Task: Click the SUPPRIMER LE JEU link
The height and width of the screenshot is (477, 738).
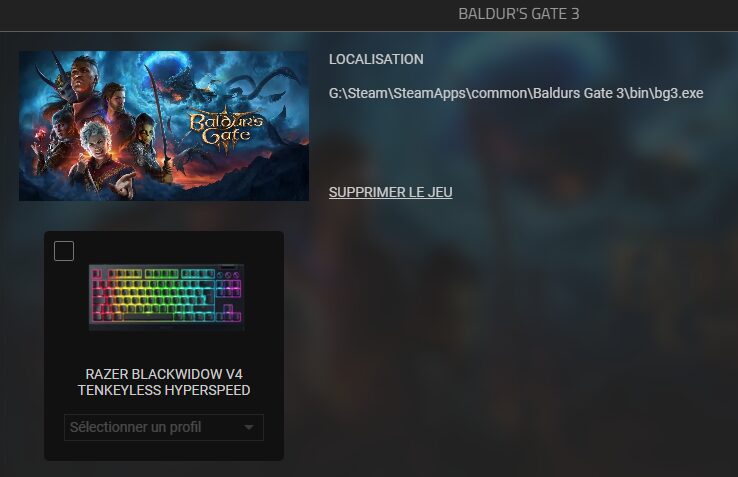Action: 391,192
